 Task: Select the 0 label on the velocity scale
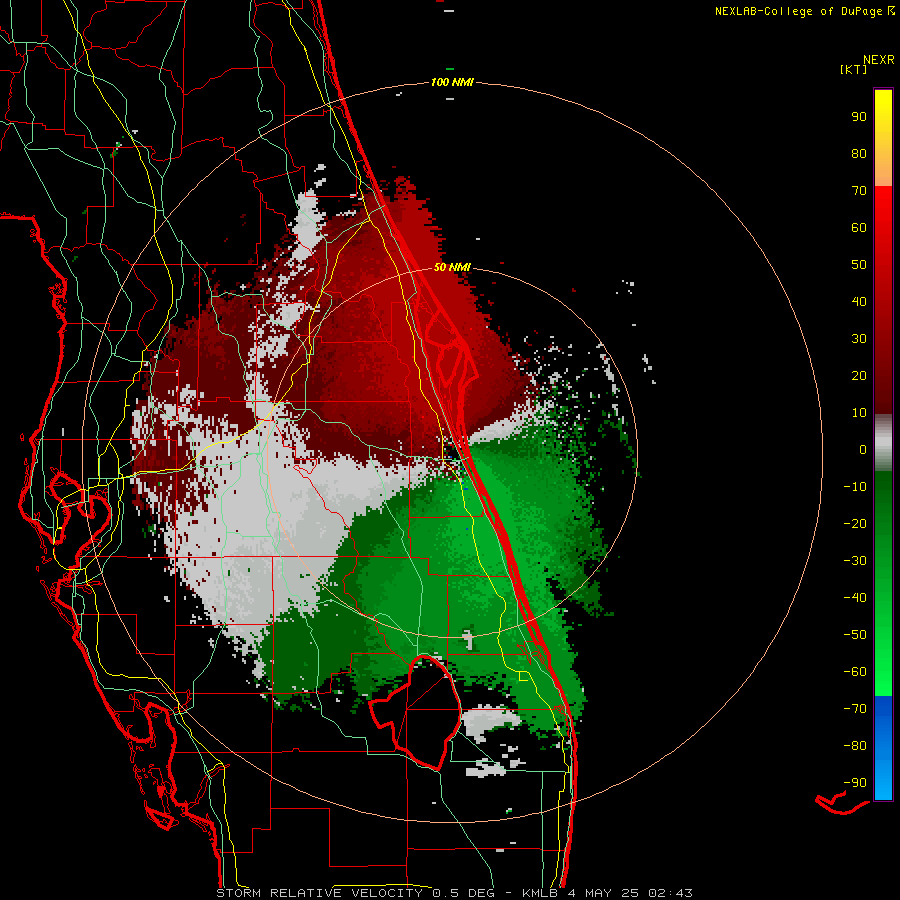click(x=863, y=449)
